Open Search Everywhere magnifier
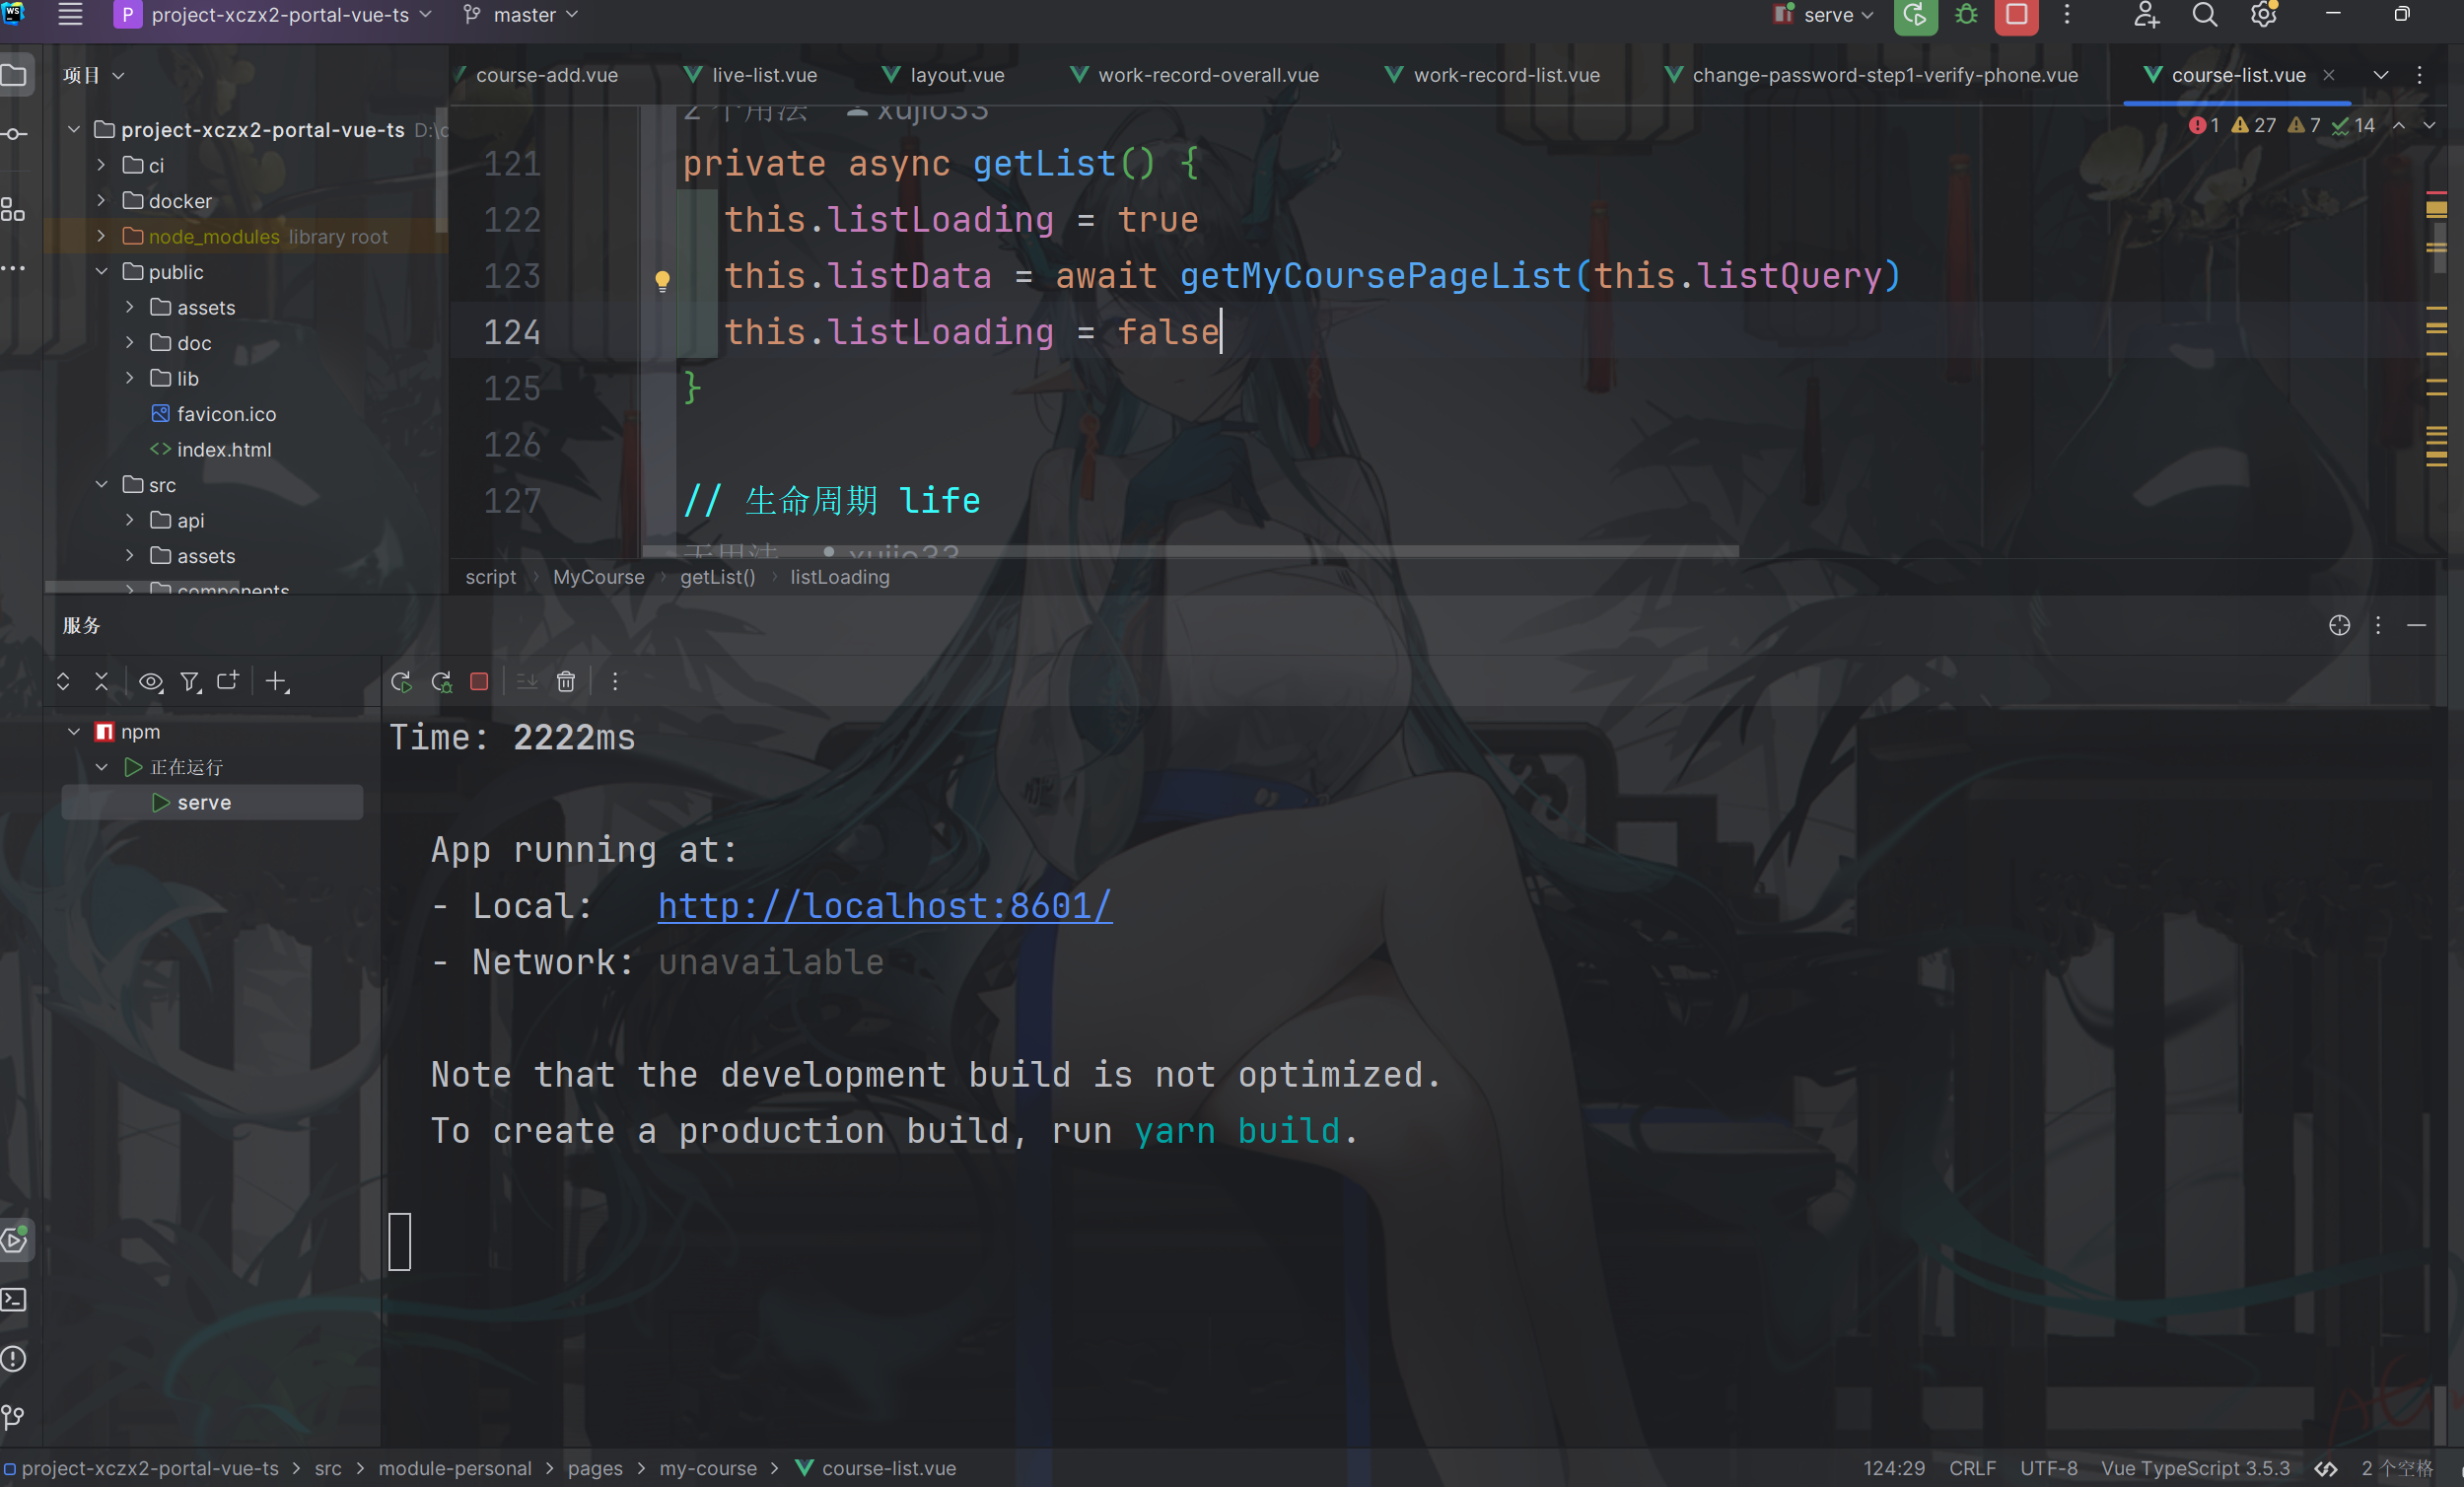The width and height of the screenshot is (2464, 1487). click(x=2204, y=15)
